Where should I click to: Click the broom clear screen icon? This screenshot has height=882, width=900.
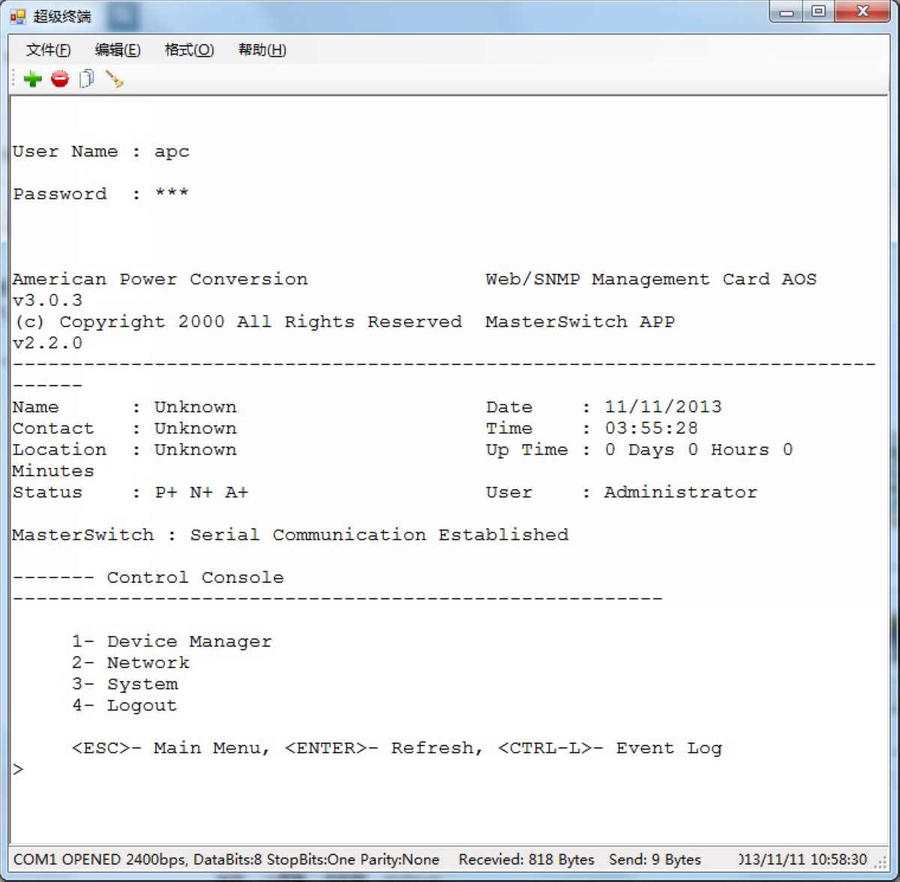point(114,79)
